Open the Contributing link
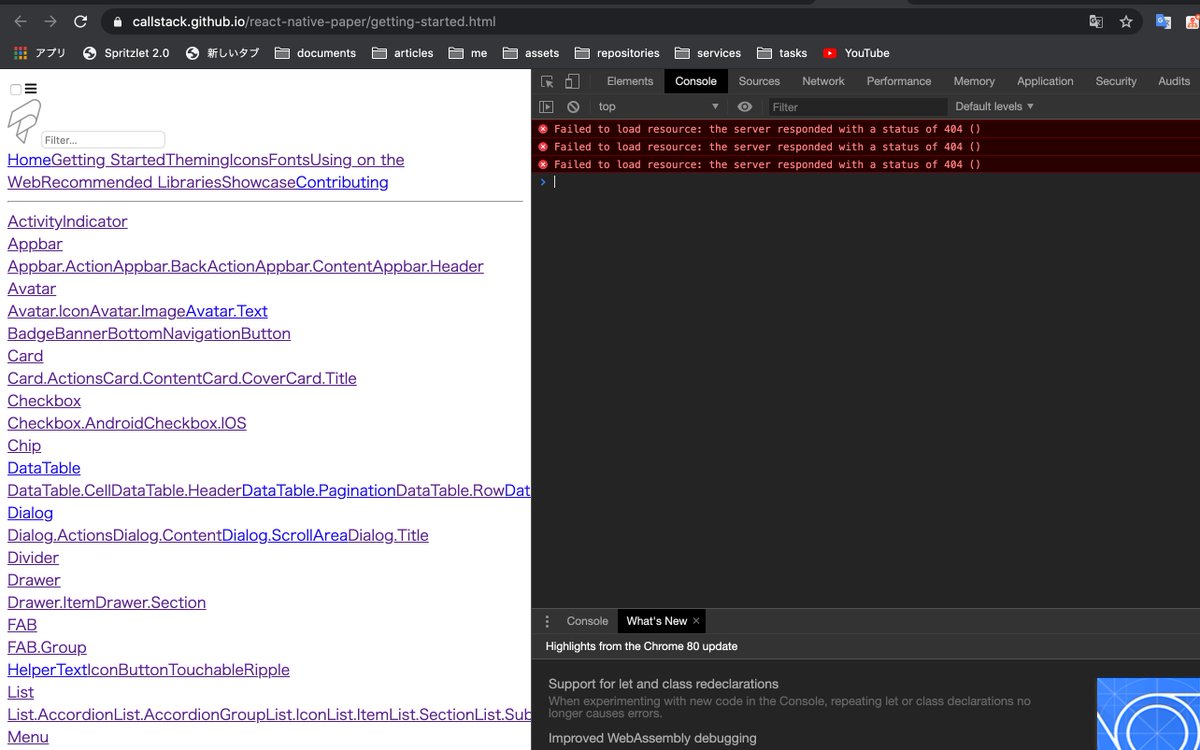Screen dimensions: 1200x750 click(342, 182)
